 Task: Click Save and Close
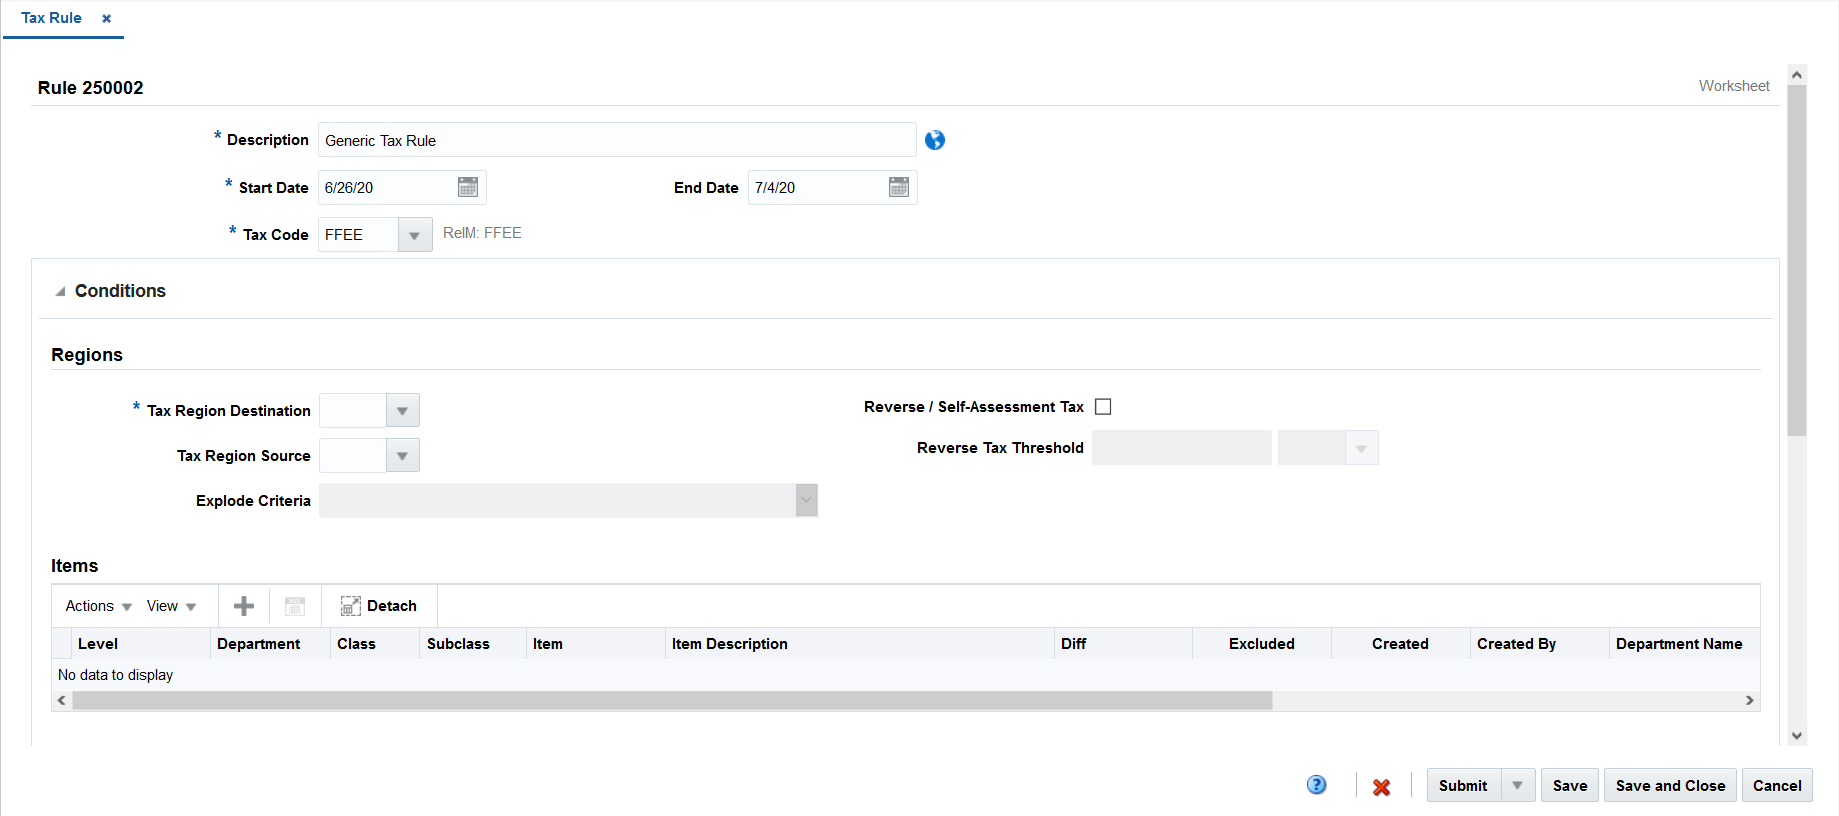pyautogui.click(x=1670, y=785)
